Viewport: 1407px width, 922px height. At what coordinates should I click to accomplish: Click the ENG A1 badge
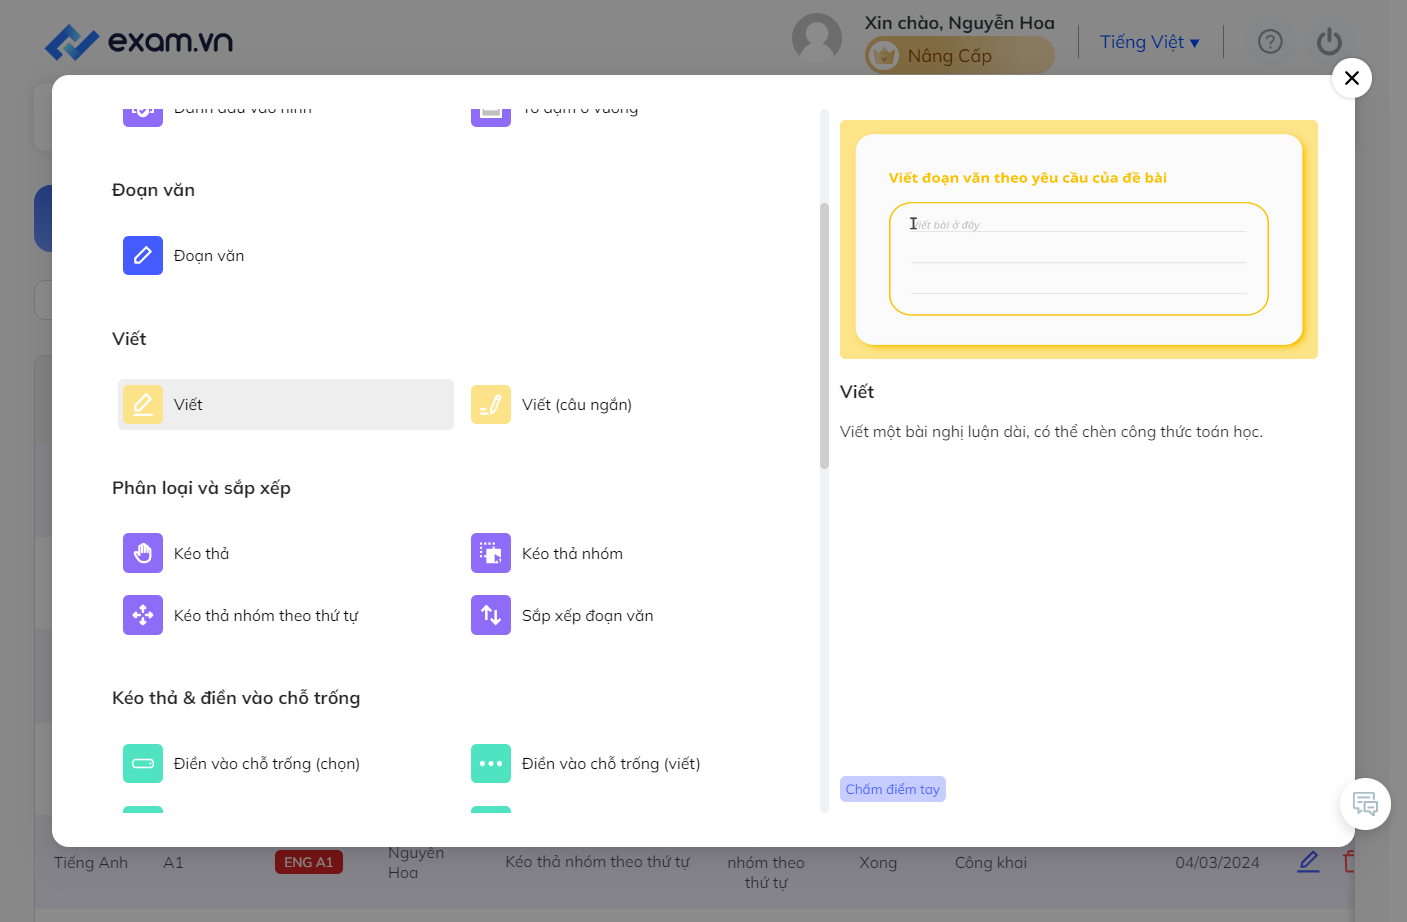coord(309,862)
